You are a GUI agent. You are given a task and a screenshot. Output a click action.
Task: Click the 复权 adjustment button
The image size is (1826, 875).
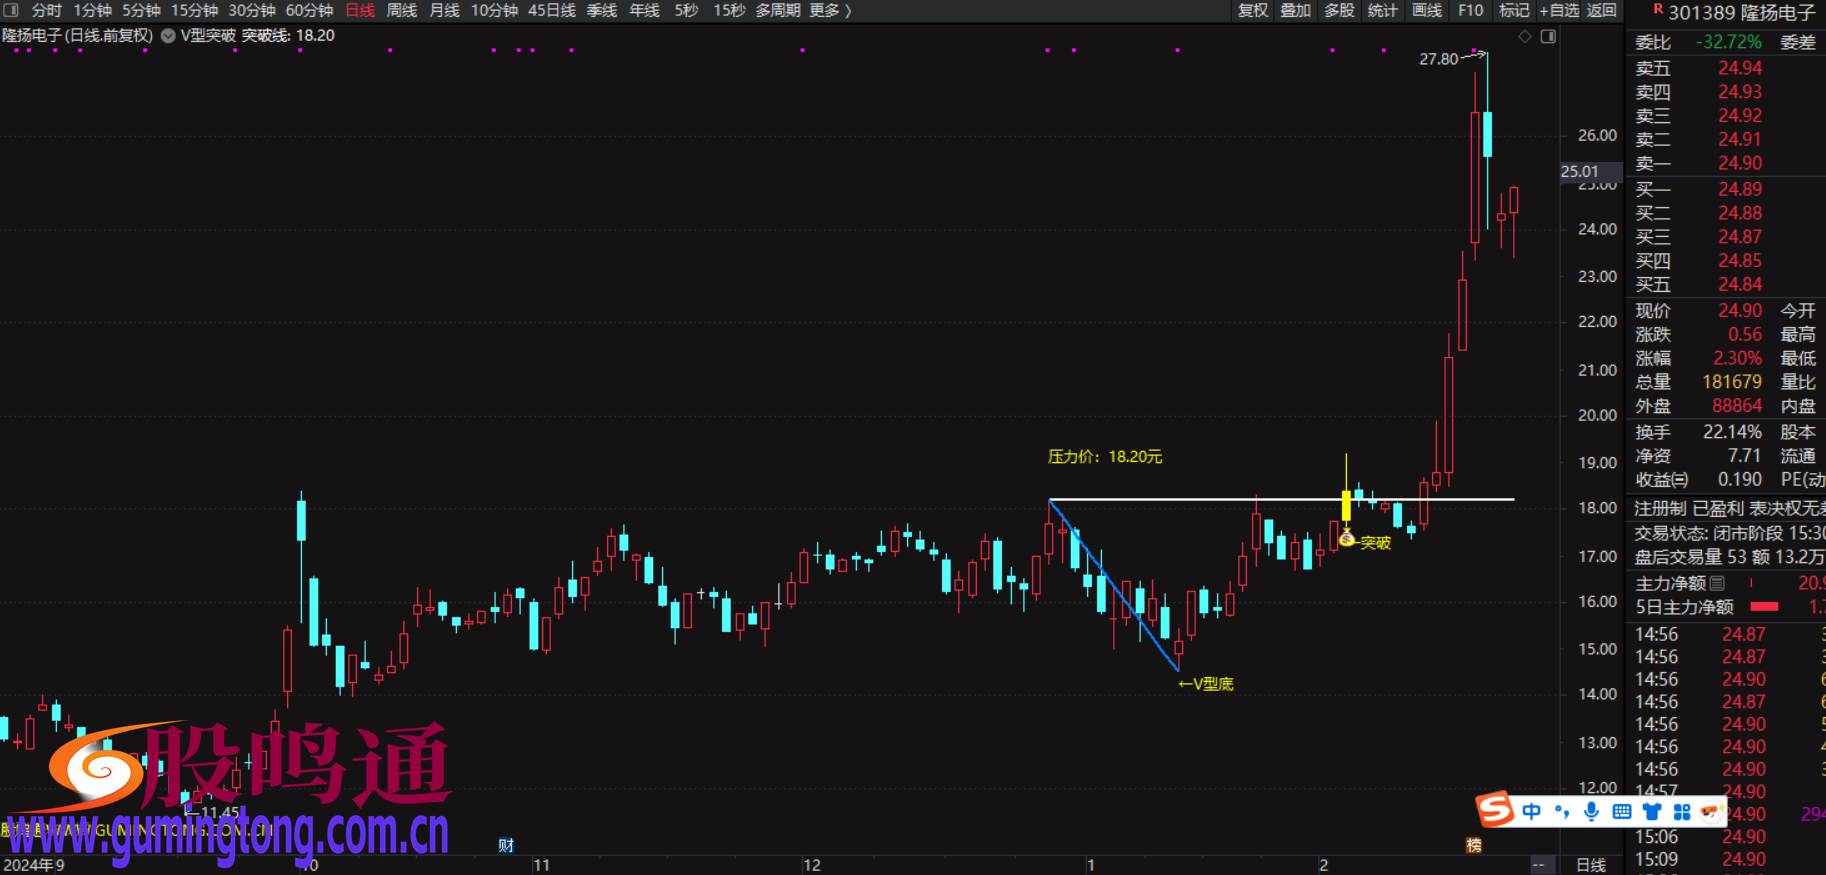click(x=1253, y=10)
